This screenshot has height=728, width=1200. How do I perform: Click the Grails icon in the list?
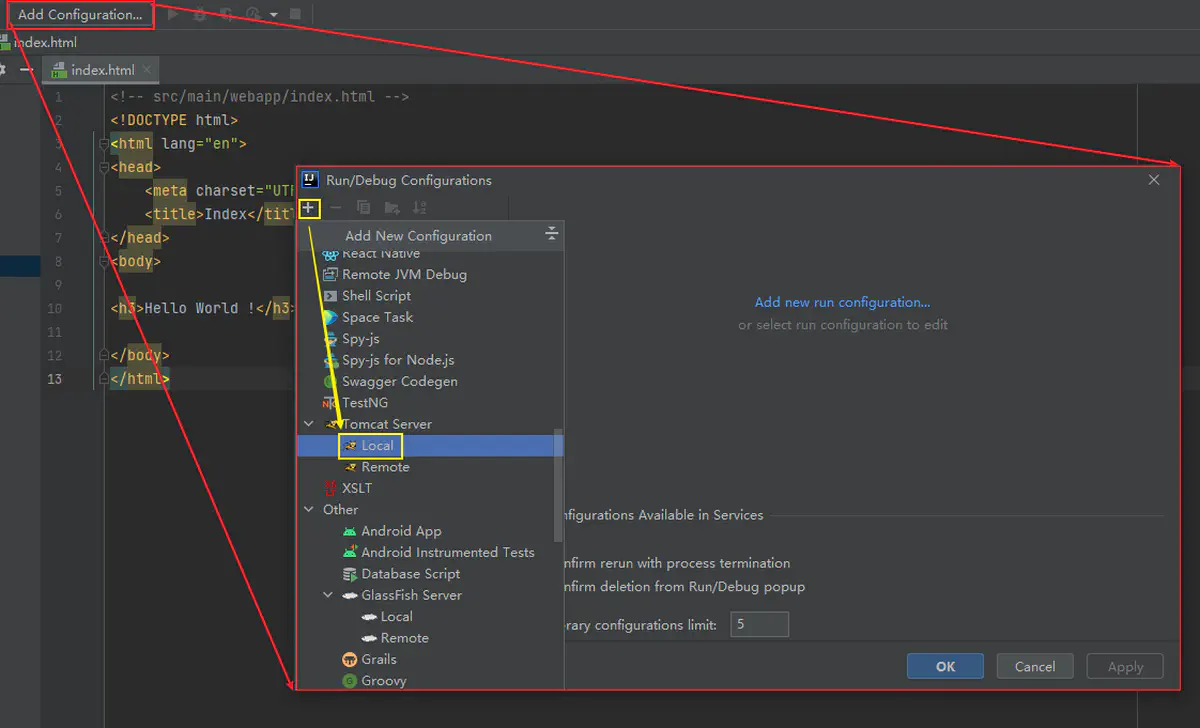(349, 659)
